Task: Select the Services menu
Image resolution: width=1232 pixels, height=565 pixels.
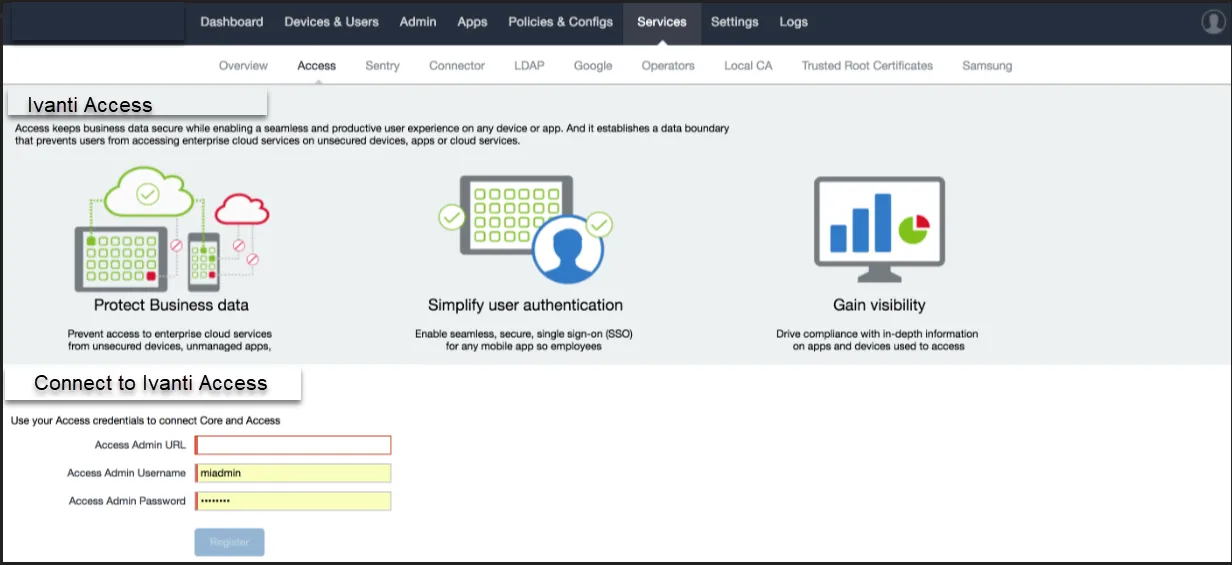Action: 662,22
